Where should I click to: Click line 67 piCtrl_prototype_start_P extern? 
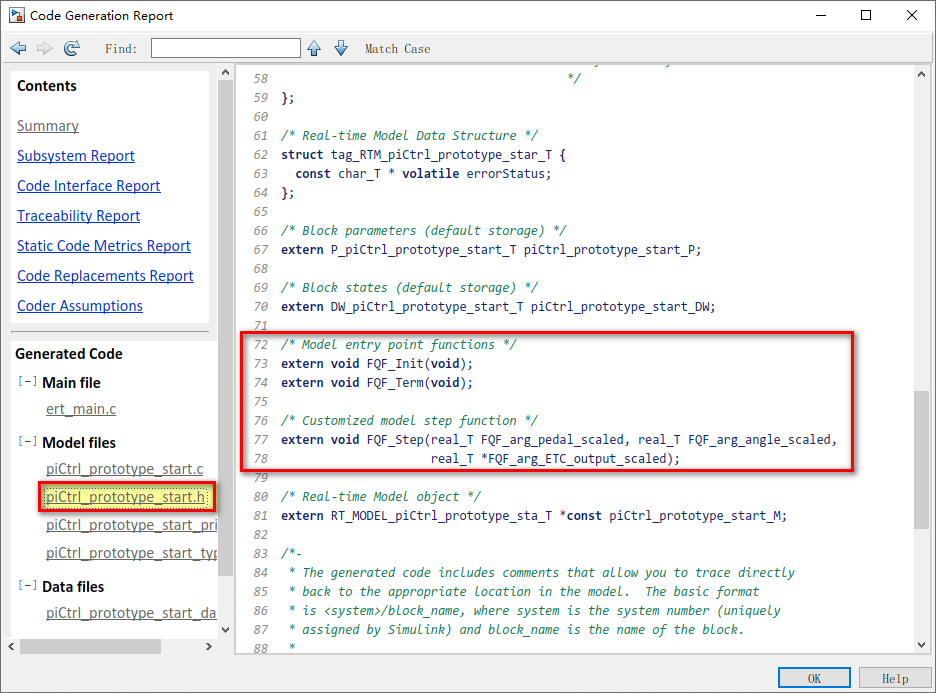pyautogui.click(x=491, y=250)
